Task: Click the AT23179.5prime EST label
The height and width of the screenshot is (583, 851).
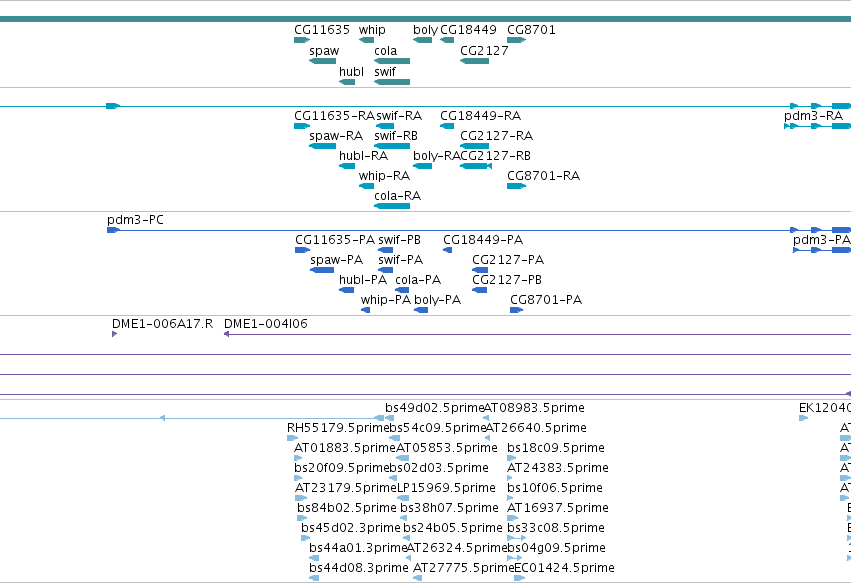Action: pyautogui.click(x=346, y=489)
